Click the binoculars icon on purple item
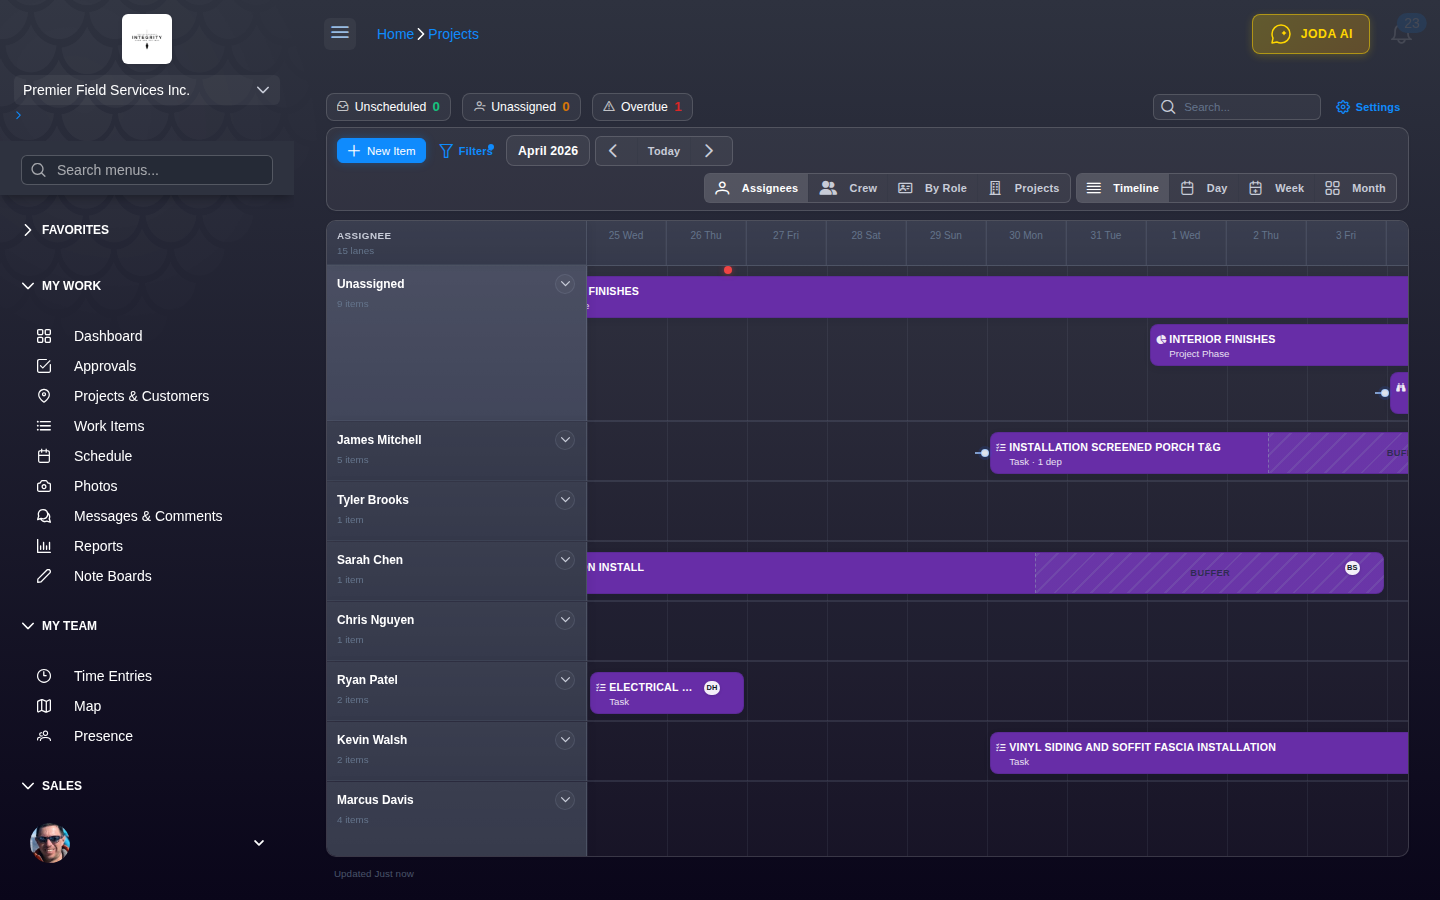 tap(1400, 388)
